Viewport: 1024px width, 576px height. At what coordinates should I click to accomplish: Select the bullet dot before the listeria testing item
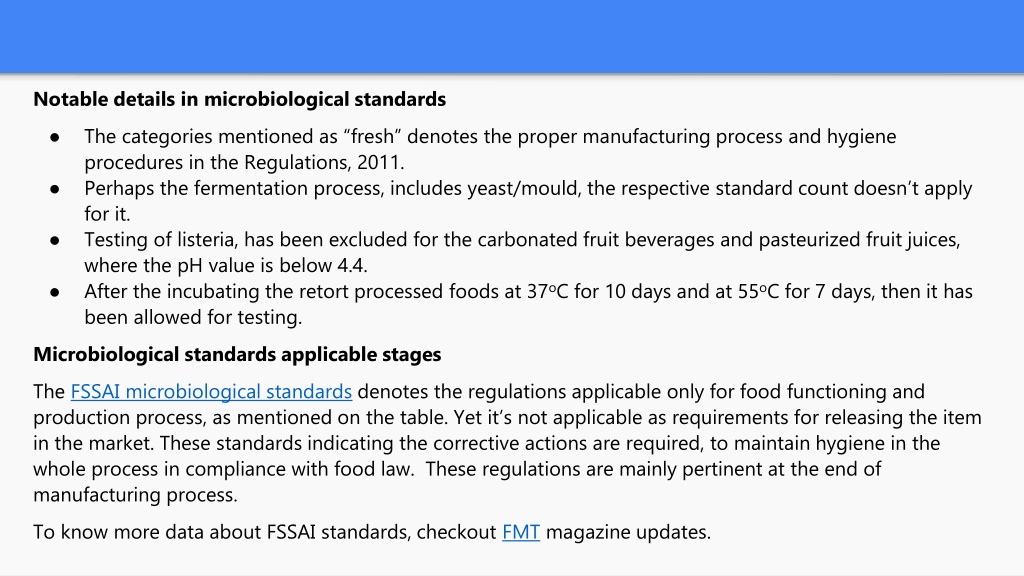coord(55,240)
